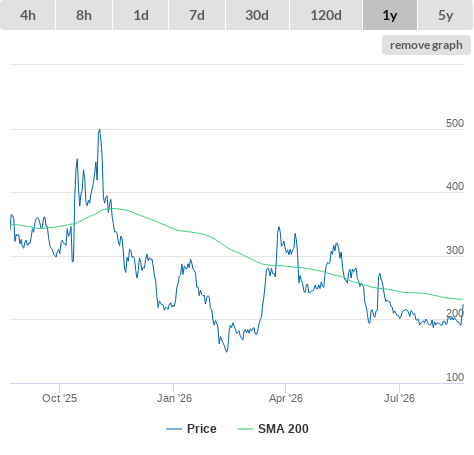
Task: Click the remove graph button
Action: click(x=426, y=45)
